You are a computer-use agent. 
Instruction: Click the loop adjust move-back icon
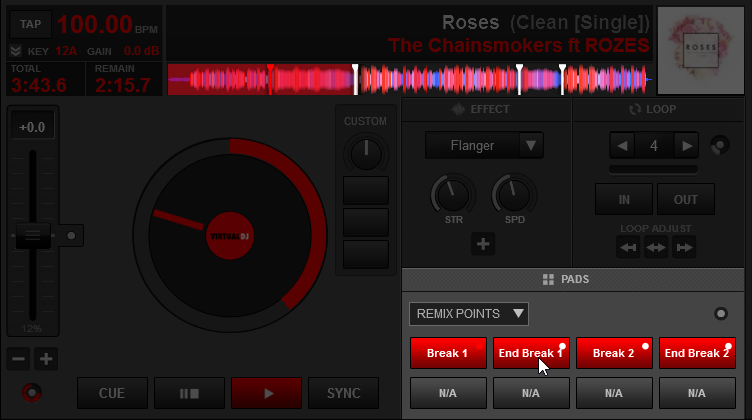coord(628,247)
